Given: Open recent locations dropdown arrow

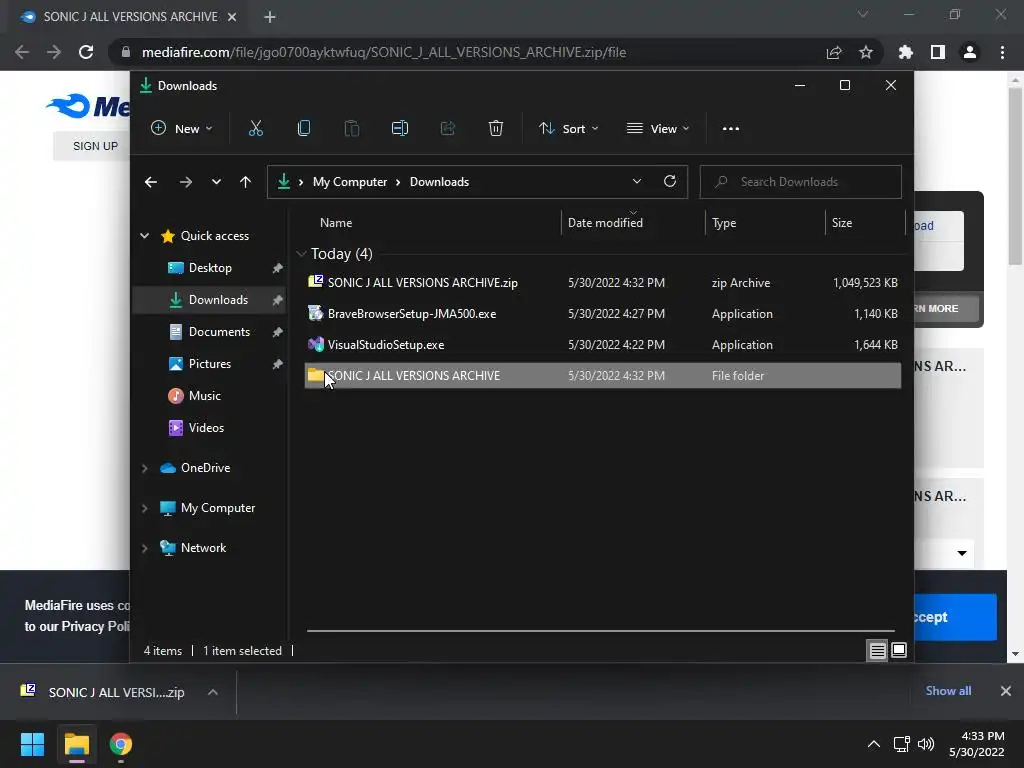Looking at the screenshot, I should (x=216, y=182).
